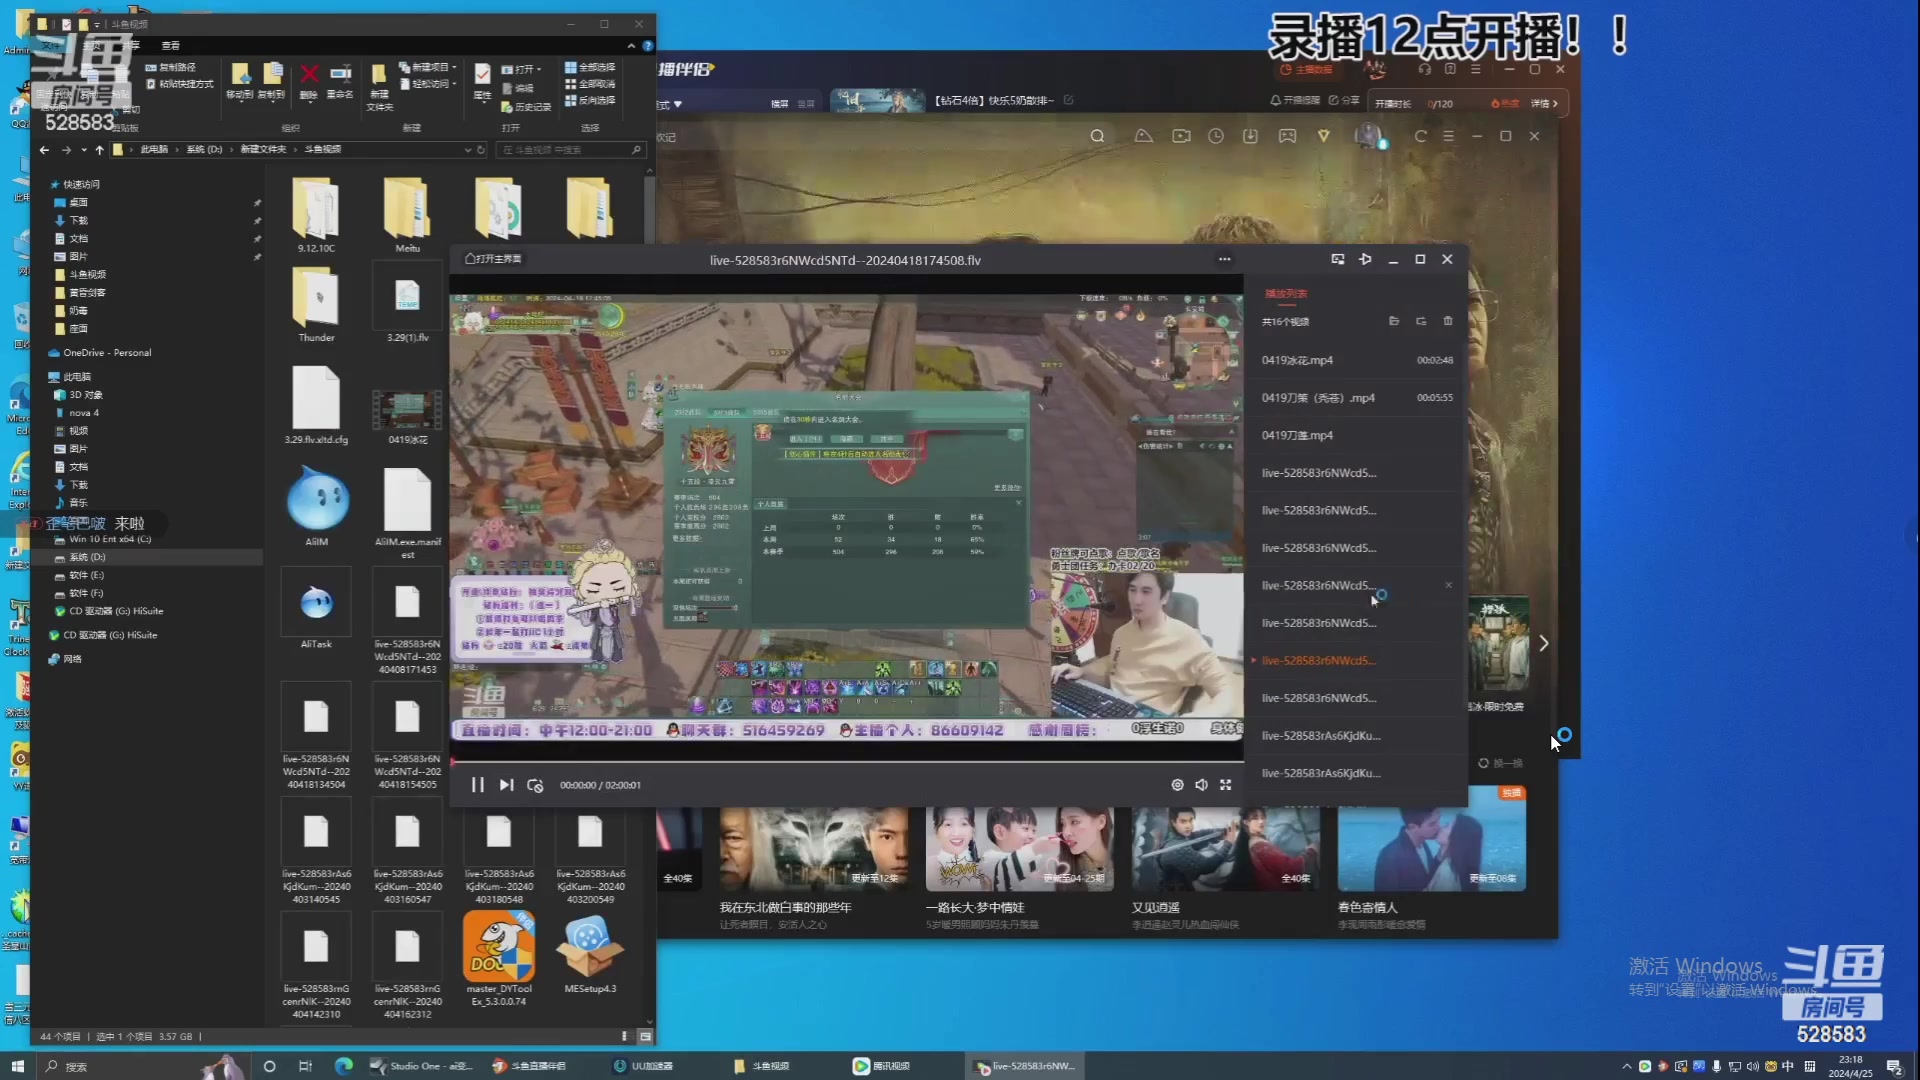Image resolution: width=1920 pixels, height=1080 pixels.
Task: Open Windows Start menu
Action: [17, 1066]
